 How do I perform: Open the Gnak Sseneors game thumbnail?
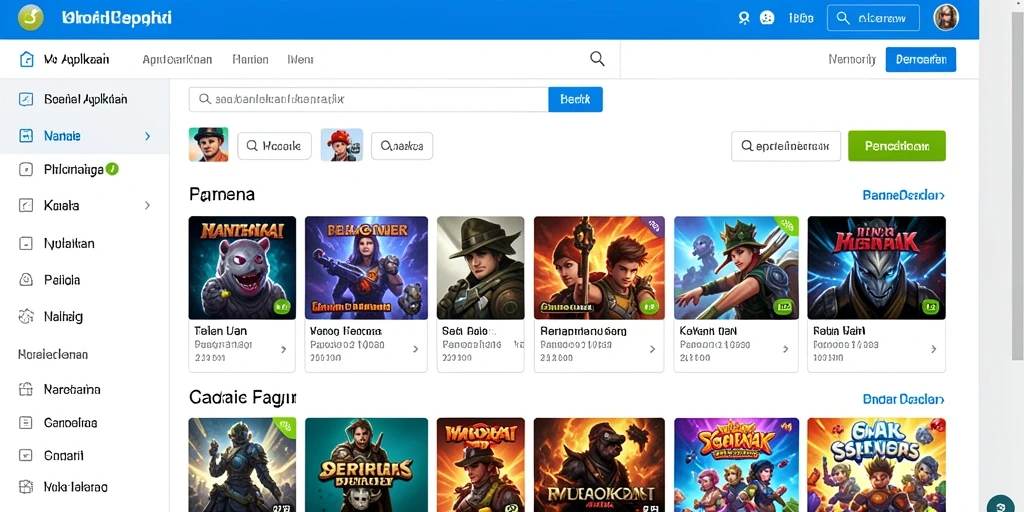pos(876,465)
